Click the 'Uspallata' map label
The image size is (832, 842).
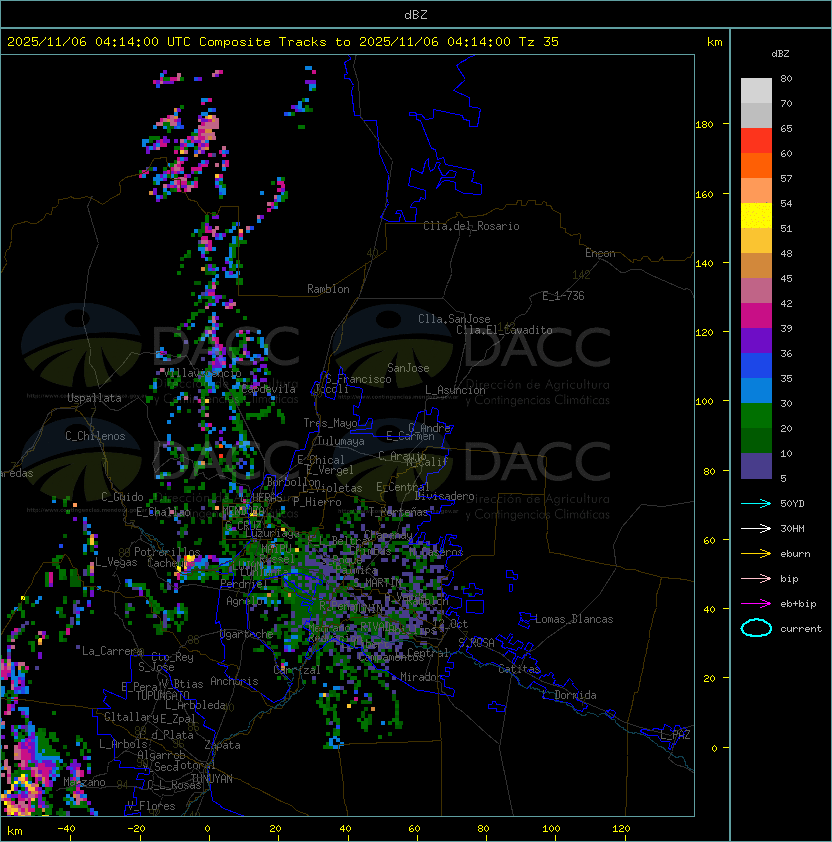(x=94, y=398)
